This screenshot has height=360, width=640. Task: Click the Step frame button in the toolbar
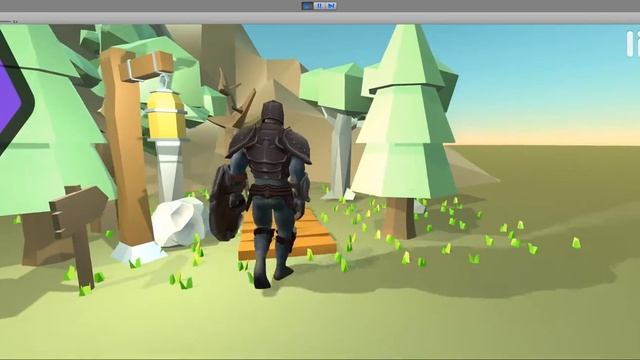tap(331, 6)
